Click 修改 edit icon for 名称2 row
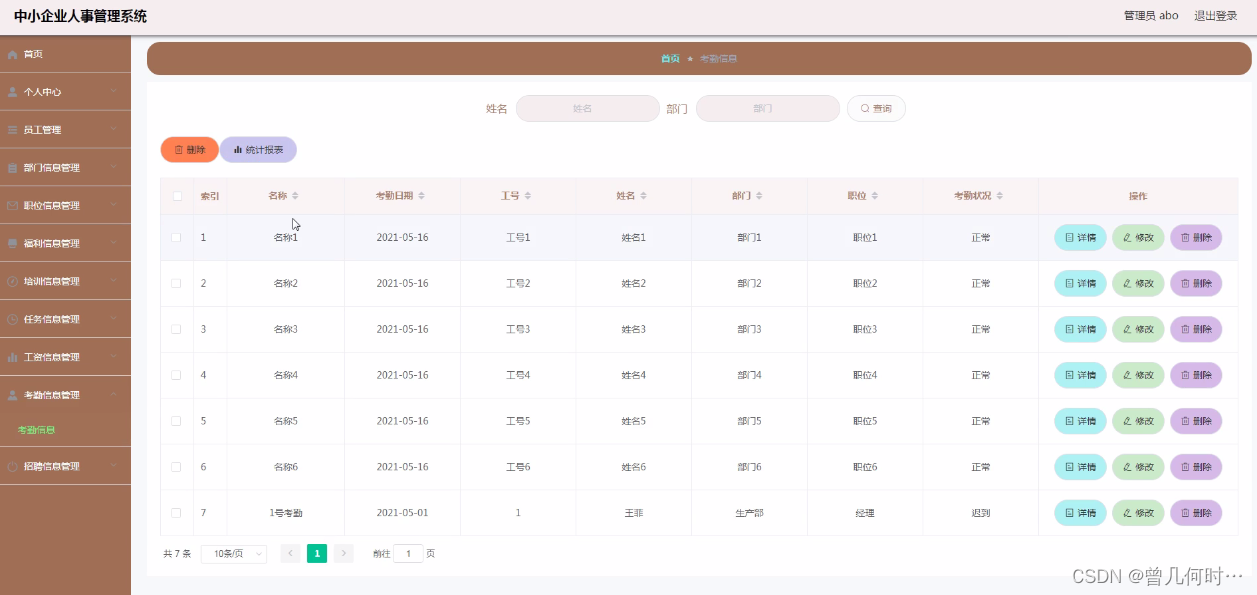Viewport: 1257px width, 595px height. [1128, 283]
